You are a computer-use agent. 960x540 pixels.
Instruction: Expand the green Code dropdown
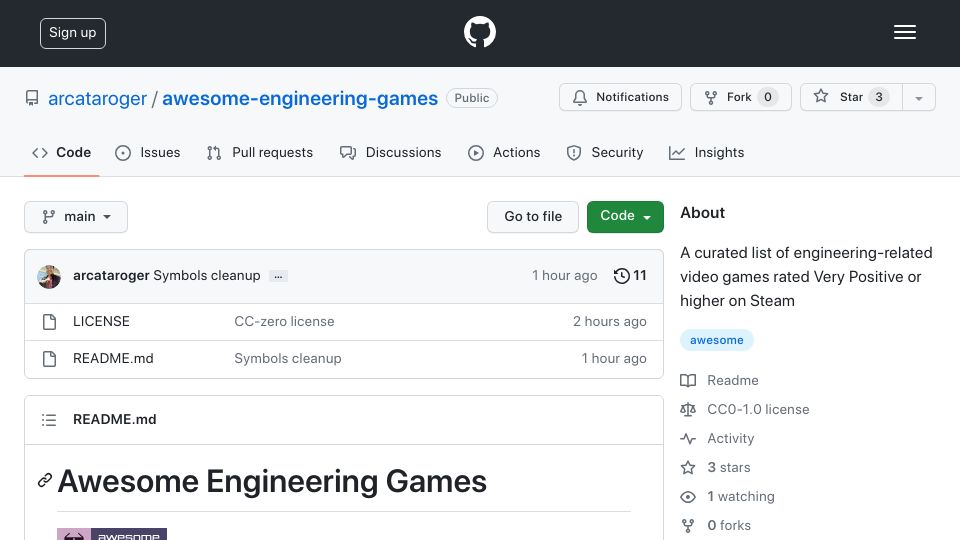click(625, 217)
